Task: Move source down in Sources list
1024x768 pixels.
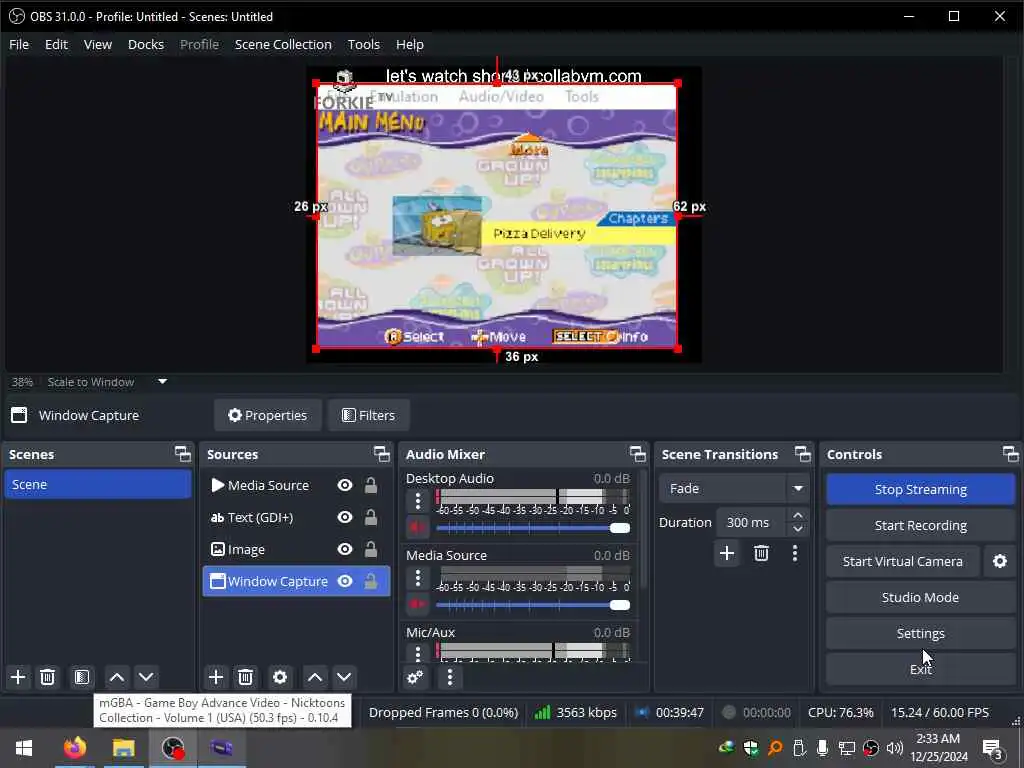Action: tap(344, 677)
